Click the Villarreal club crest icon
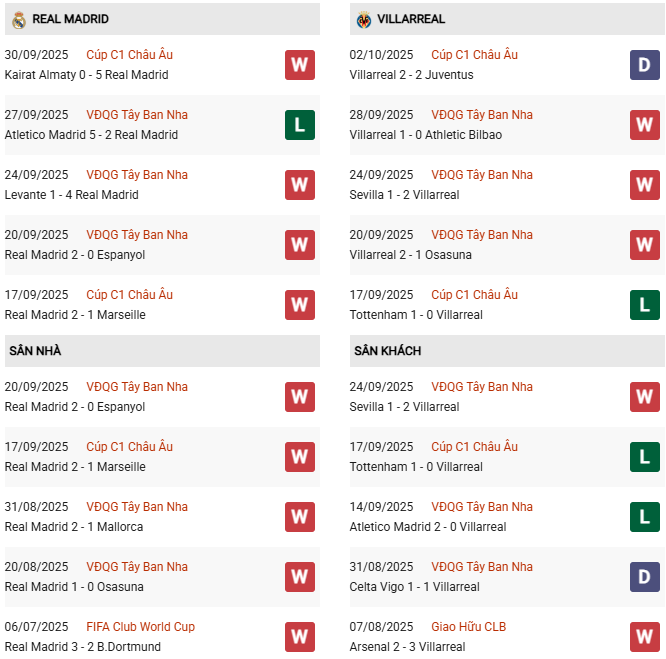The image size is (666, 659). click(364, 19)
